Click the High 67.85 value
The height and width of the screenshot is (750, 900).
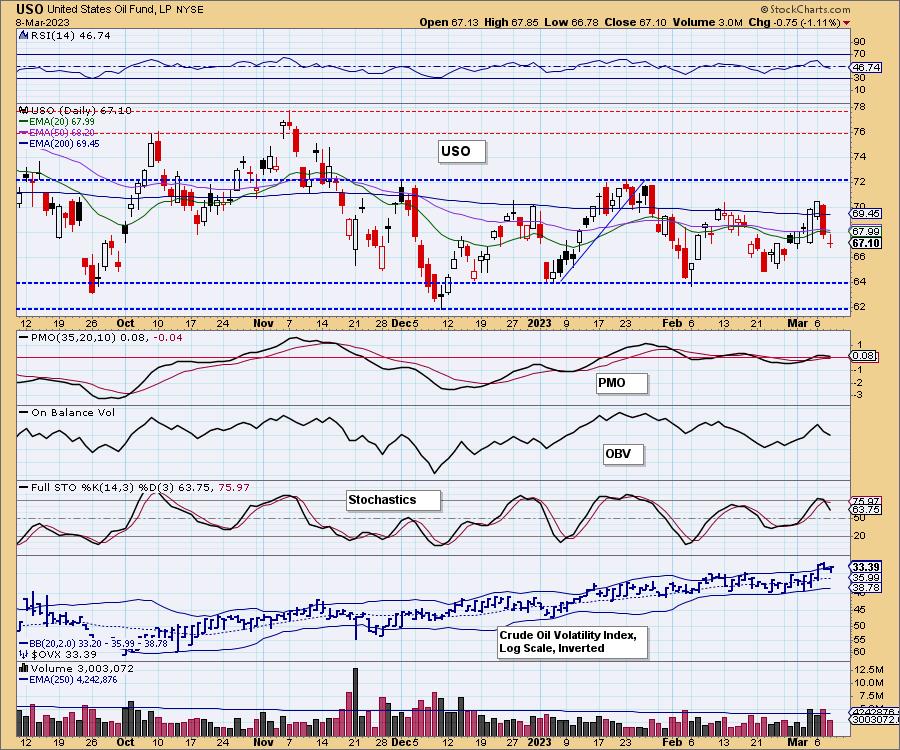point(511,22)
